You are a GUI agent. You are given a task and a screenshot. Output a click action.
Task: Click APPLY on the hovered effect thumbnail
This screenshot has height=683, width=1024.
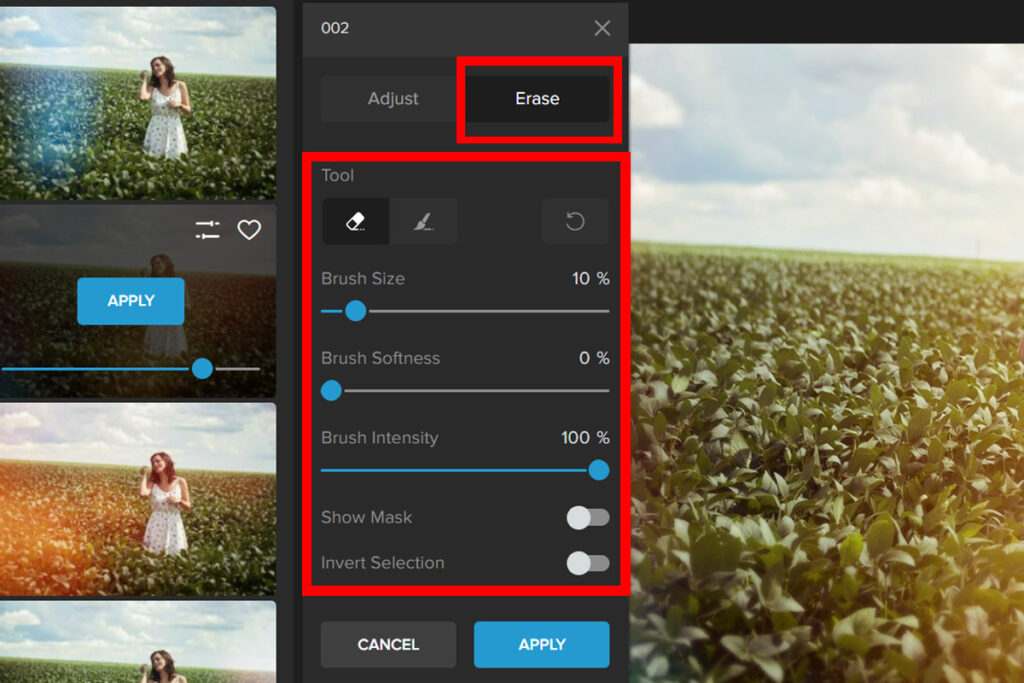[x=131, y=301]
